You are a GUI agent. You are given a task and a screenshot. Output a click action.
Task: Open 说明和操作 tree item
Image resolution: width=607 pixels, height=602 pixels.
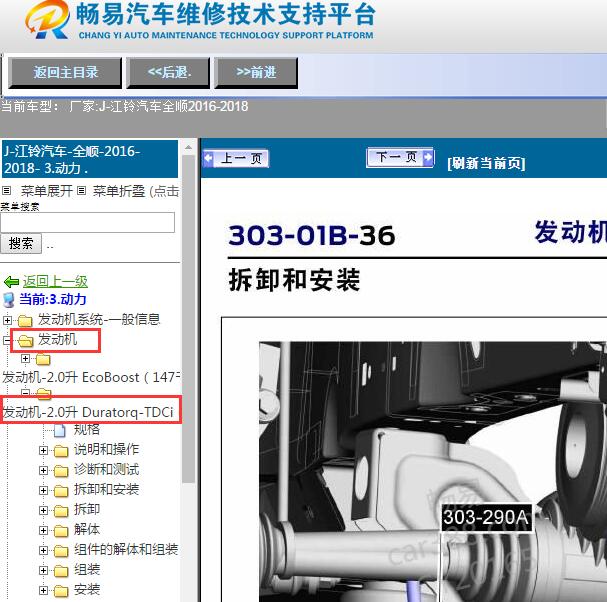[x=106, y=449]
